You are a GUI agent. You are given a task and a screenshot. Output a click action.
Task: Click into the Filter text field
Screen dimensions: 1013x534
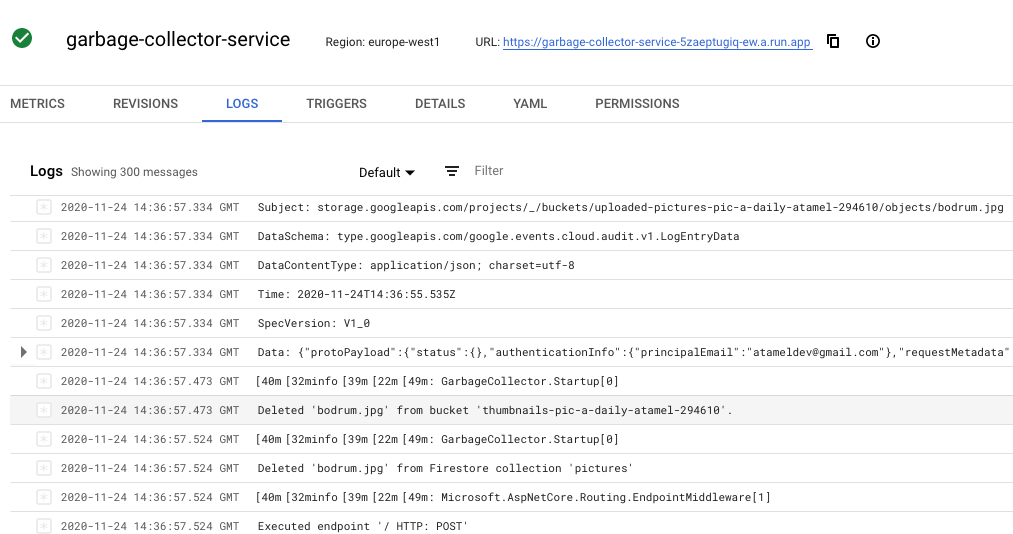[600, 171]
